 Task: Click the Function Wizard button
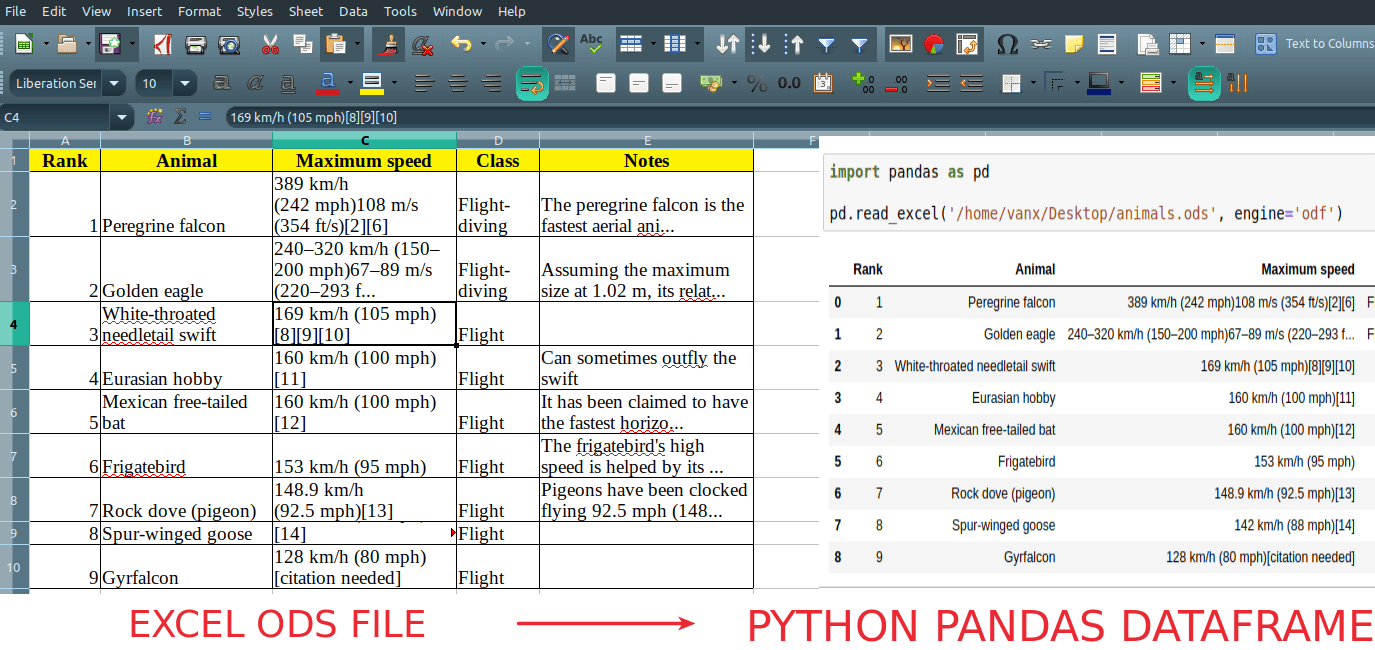click(152, 117)
